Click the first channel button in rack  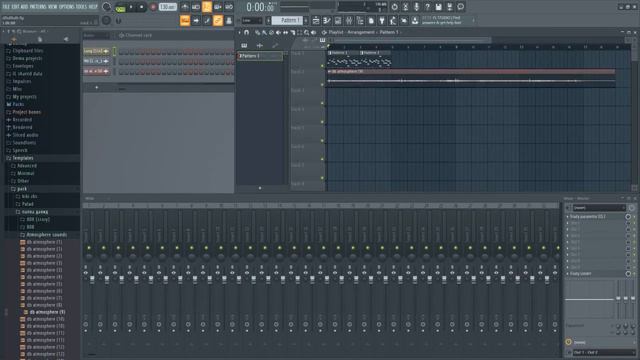96,51
